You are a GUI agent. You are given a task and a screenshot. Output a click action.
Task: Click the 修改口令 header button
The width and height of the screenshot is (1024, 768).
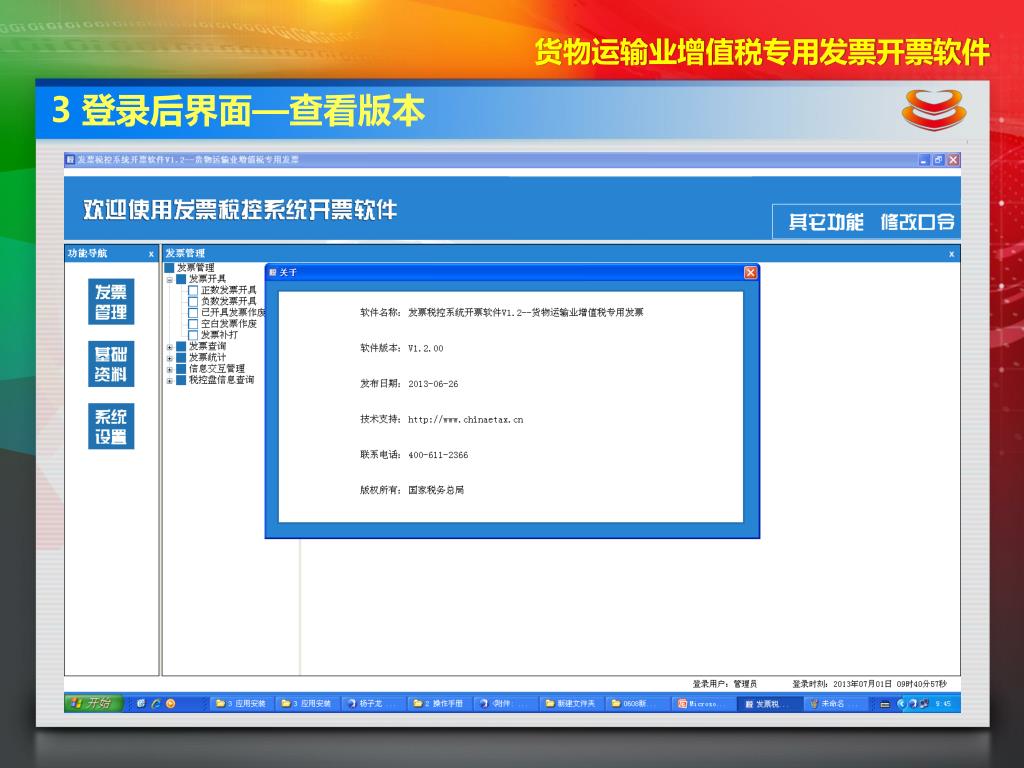(x=918, y=222)
